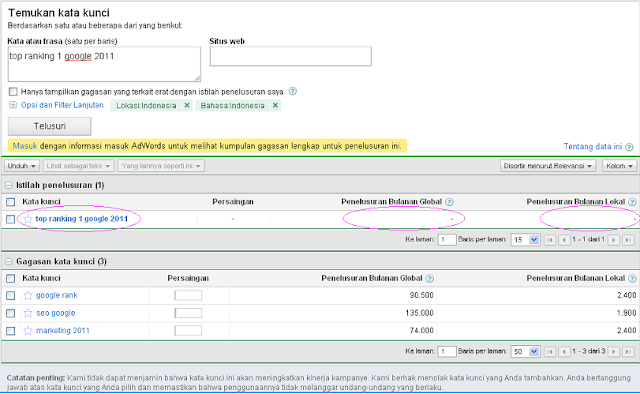Screen dimensions: 640x394
Task: Open the Kolom dropdown
Action: click(619, 166)
